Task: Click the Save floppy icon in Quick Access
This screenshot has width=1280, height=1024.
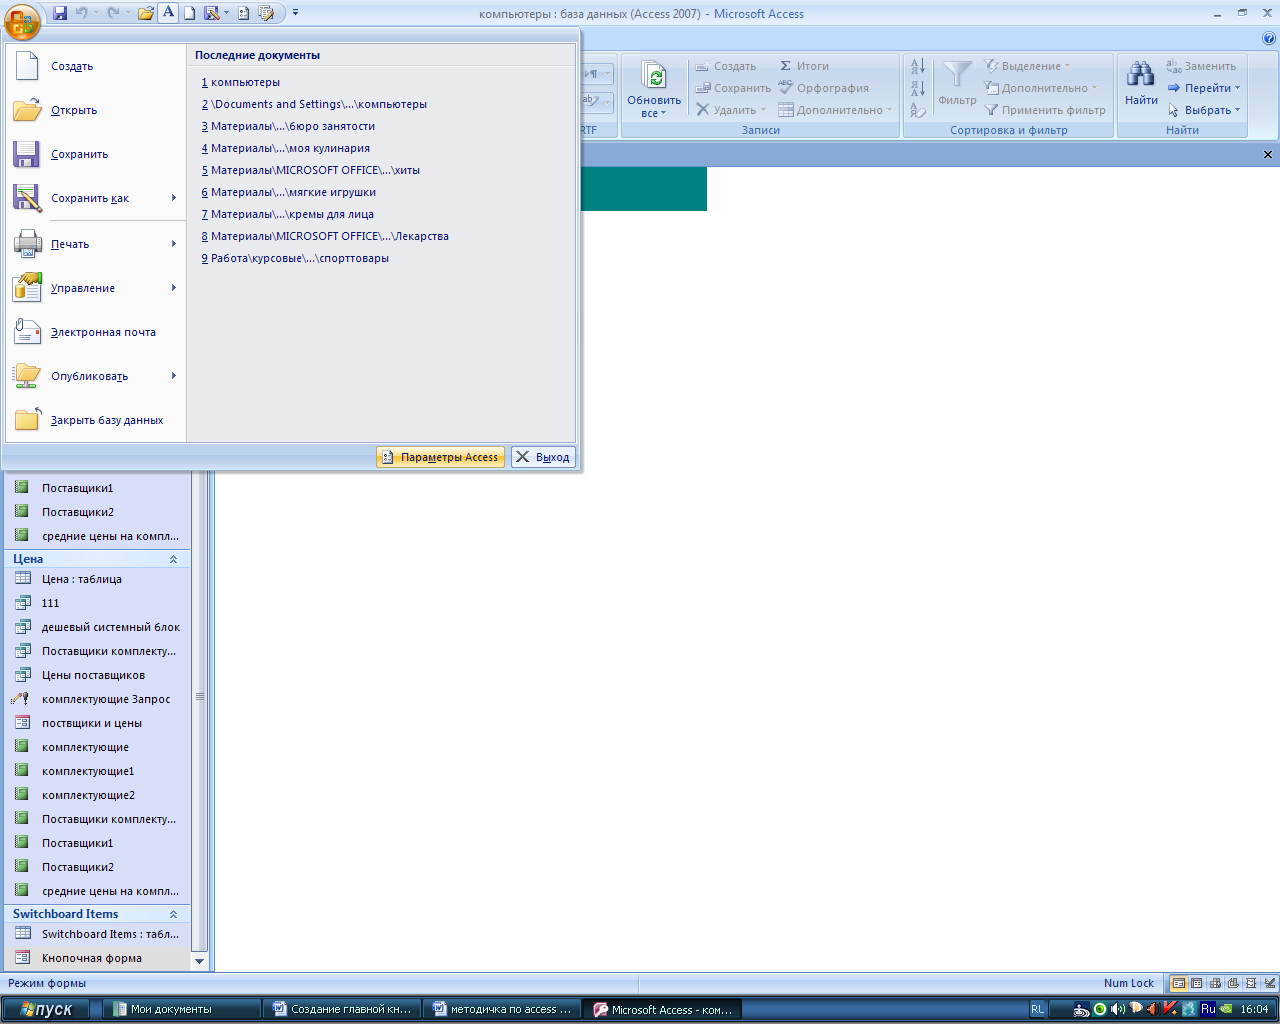Action: 60,13
